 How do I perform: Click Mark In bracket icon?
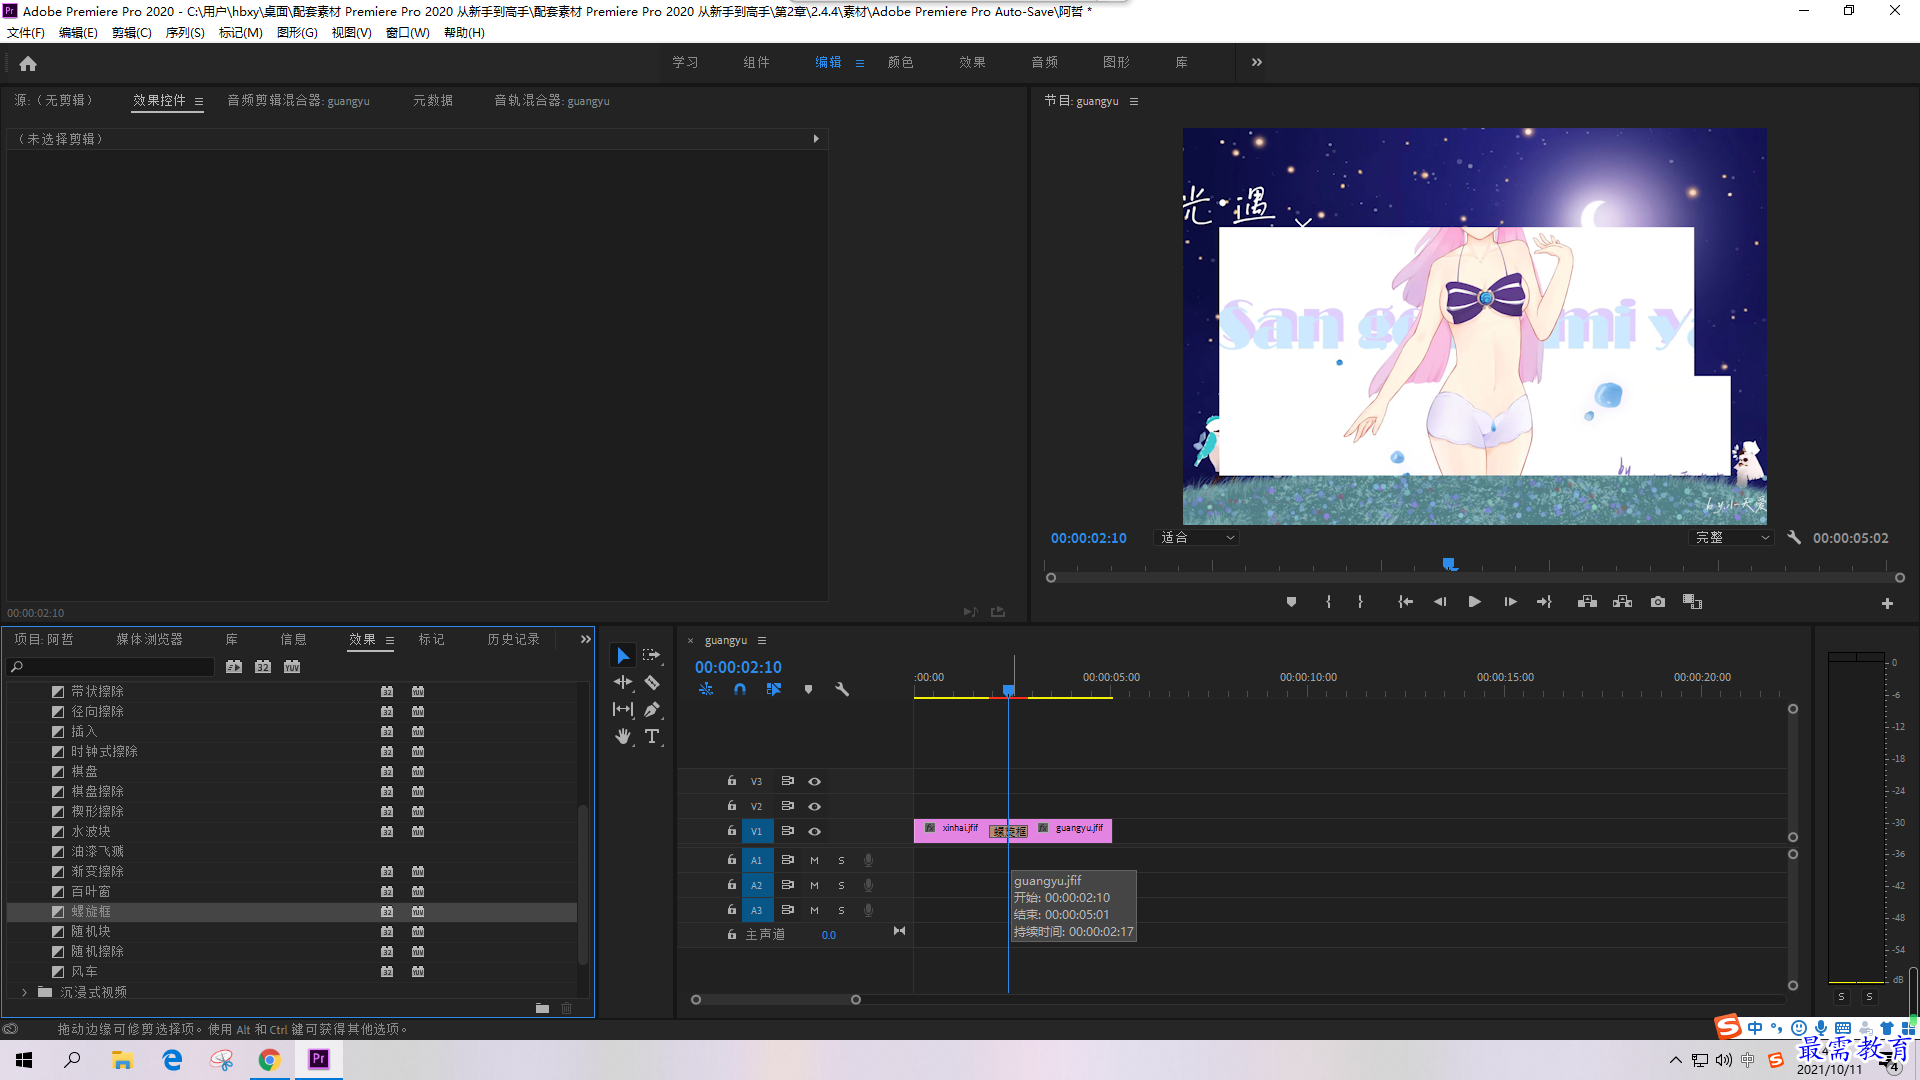pos(1328,602)
